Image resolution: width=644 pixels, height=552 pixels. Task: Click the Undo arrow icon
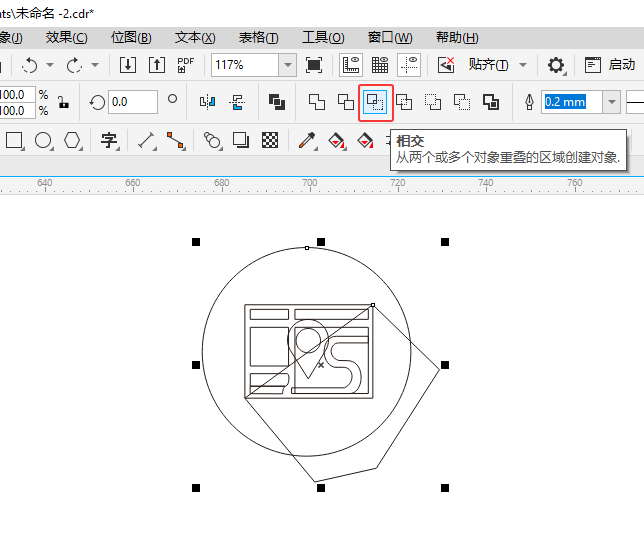pos(30,65)
